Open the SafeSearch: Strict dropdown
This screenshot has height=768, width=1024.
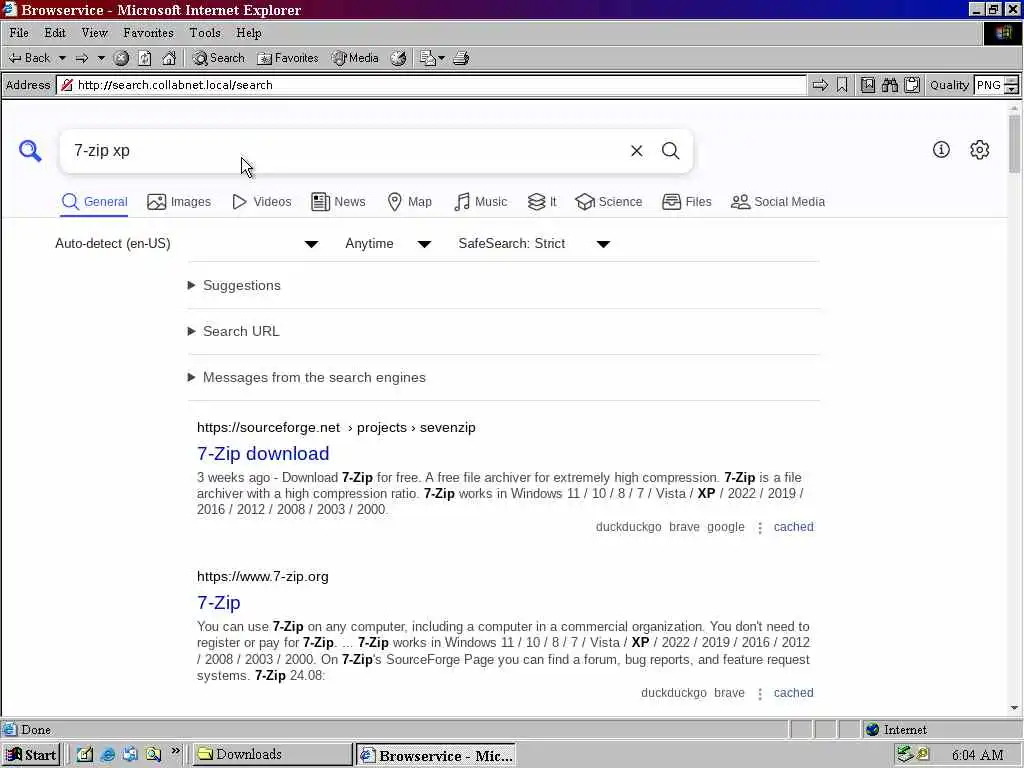(534, 244)
